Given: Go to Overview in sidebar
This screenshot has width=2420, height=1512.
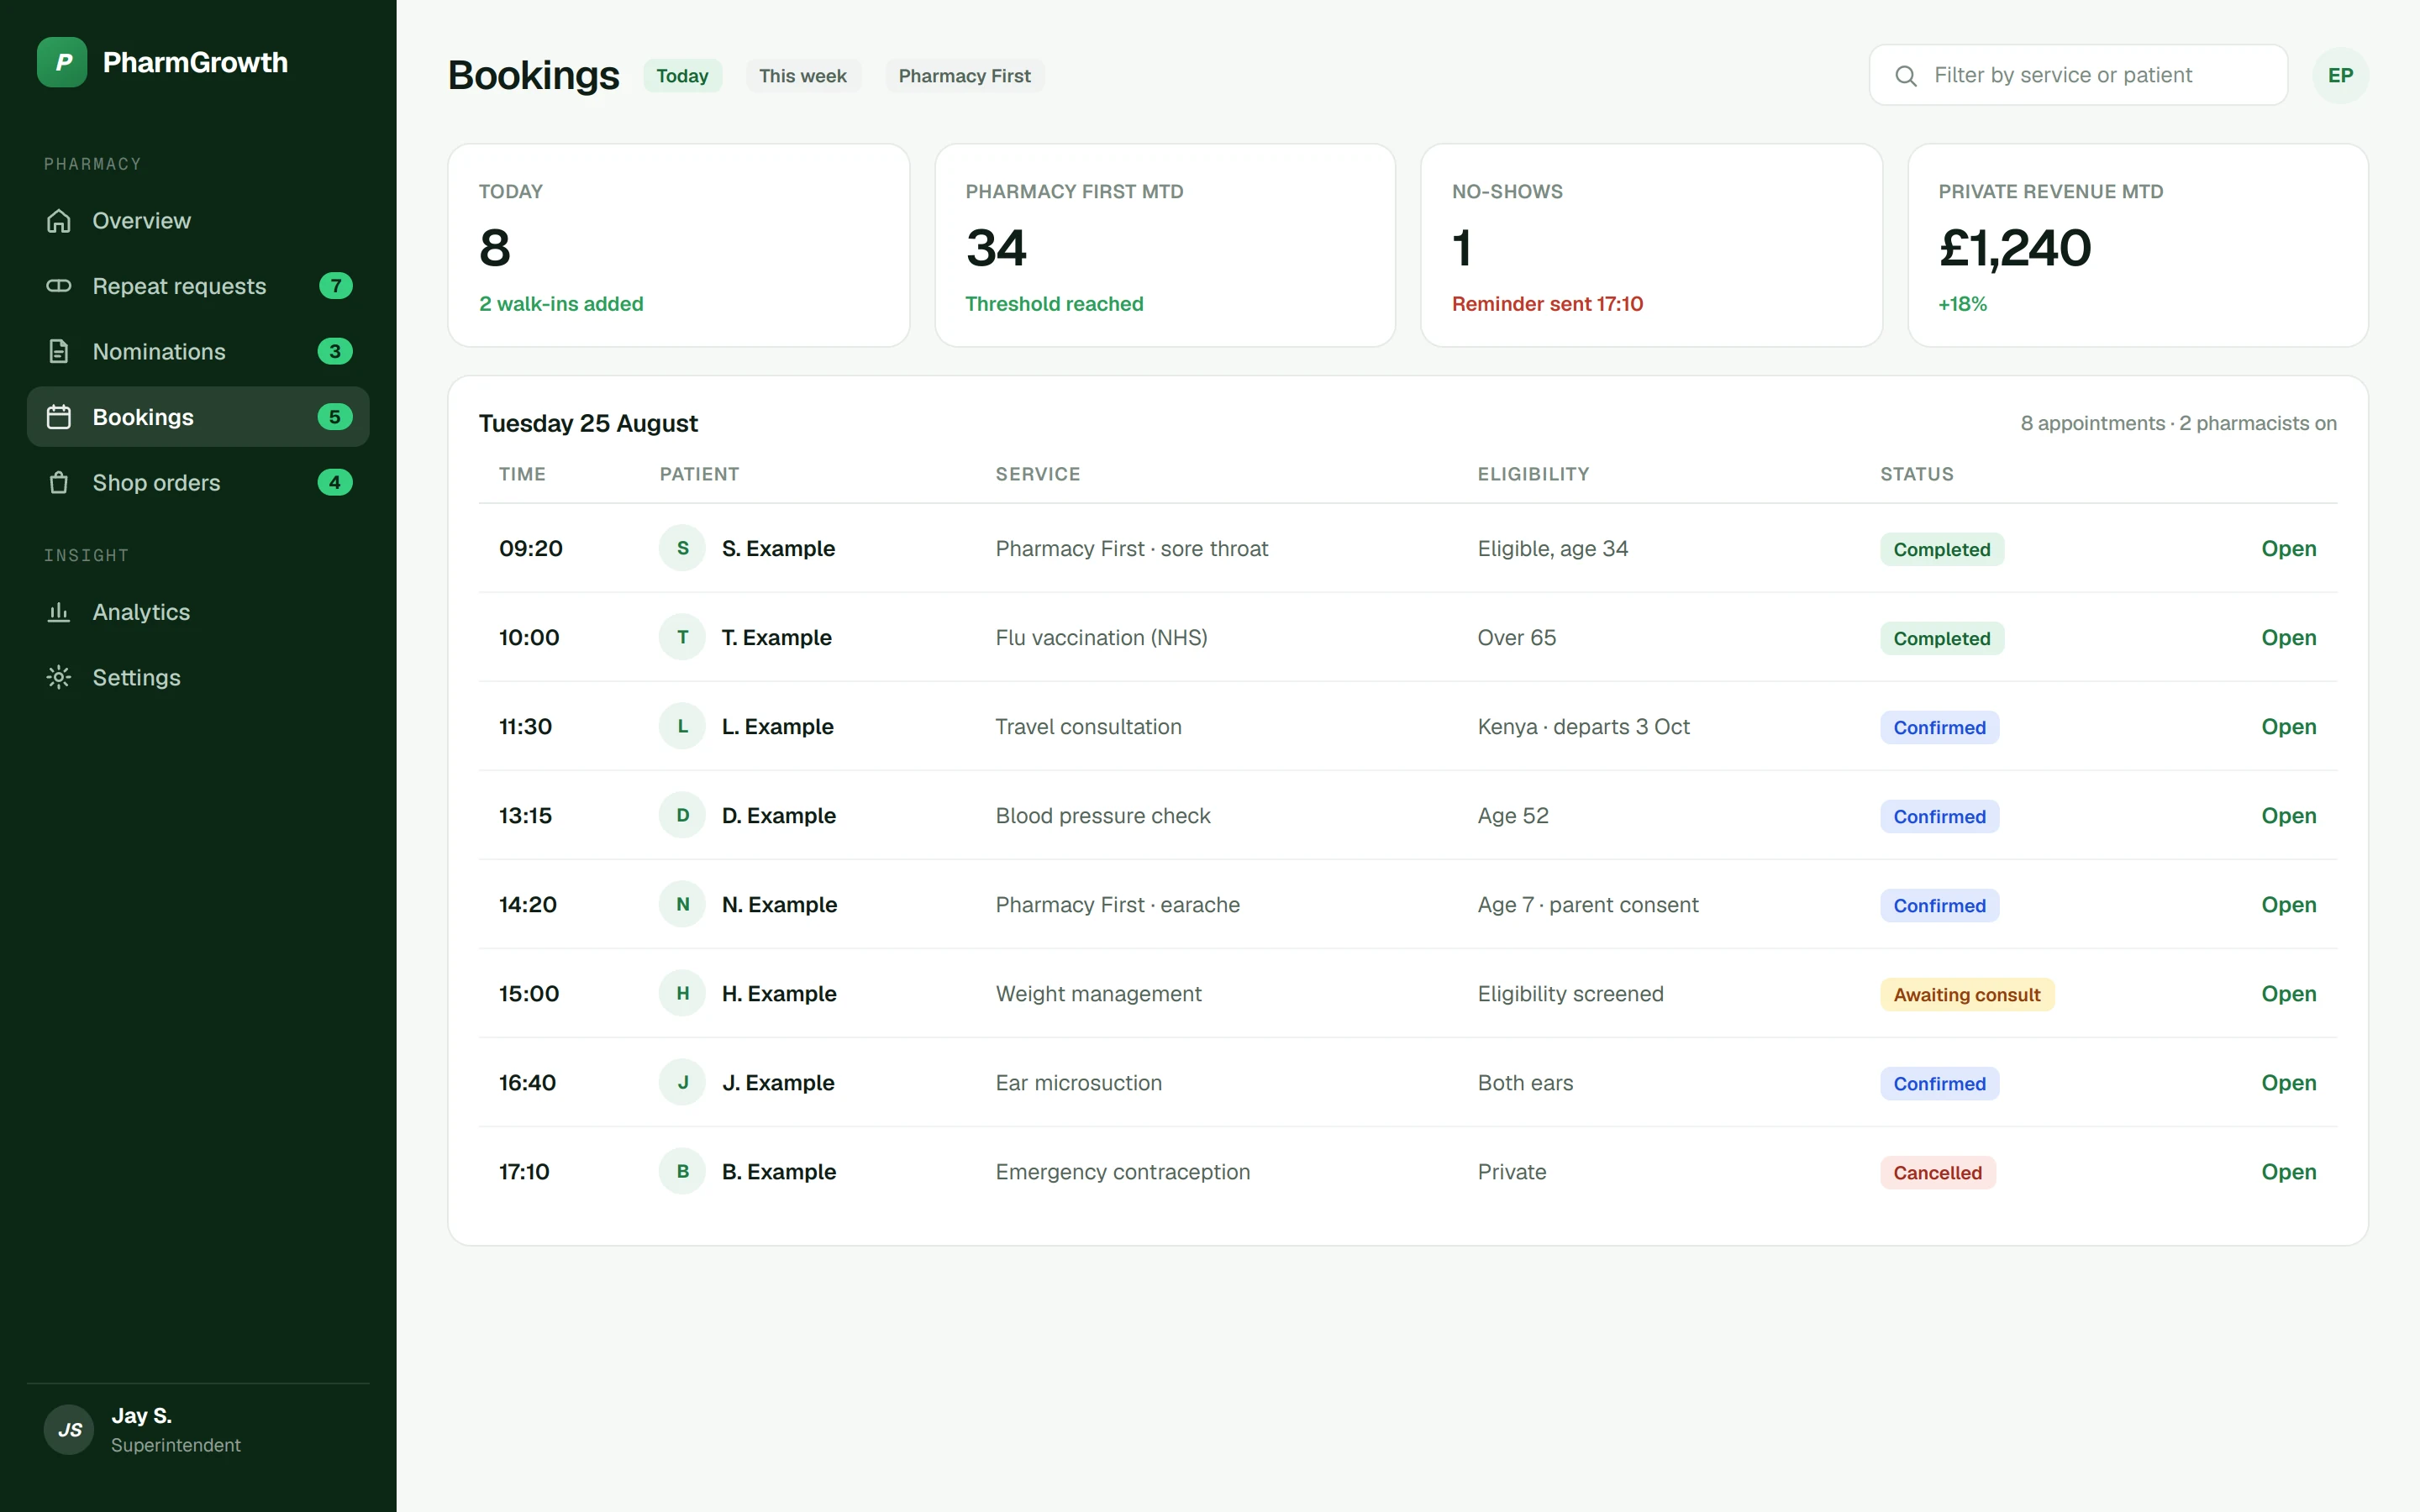Looking at the screenshot, I should [x=198, y=221].
